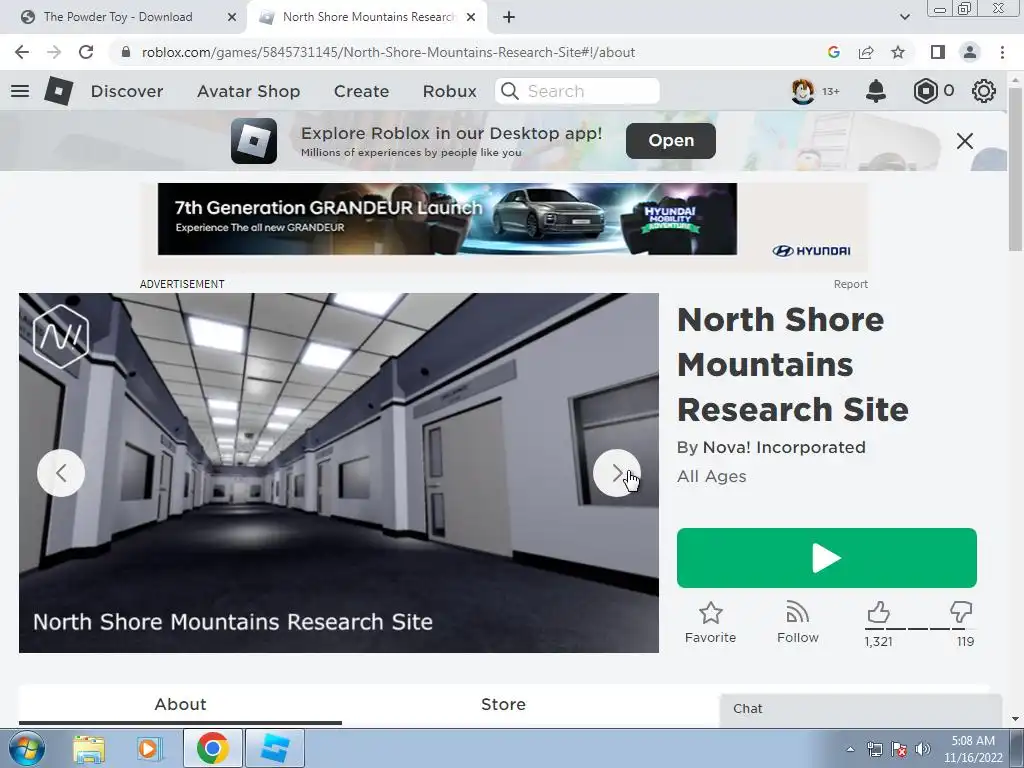Viewport: 1024px width, 768px height.
Task: Open Roblox Studio from the taskbar
Action: point(275,748)
